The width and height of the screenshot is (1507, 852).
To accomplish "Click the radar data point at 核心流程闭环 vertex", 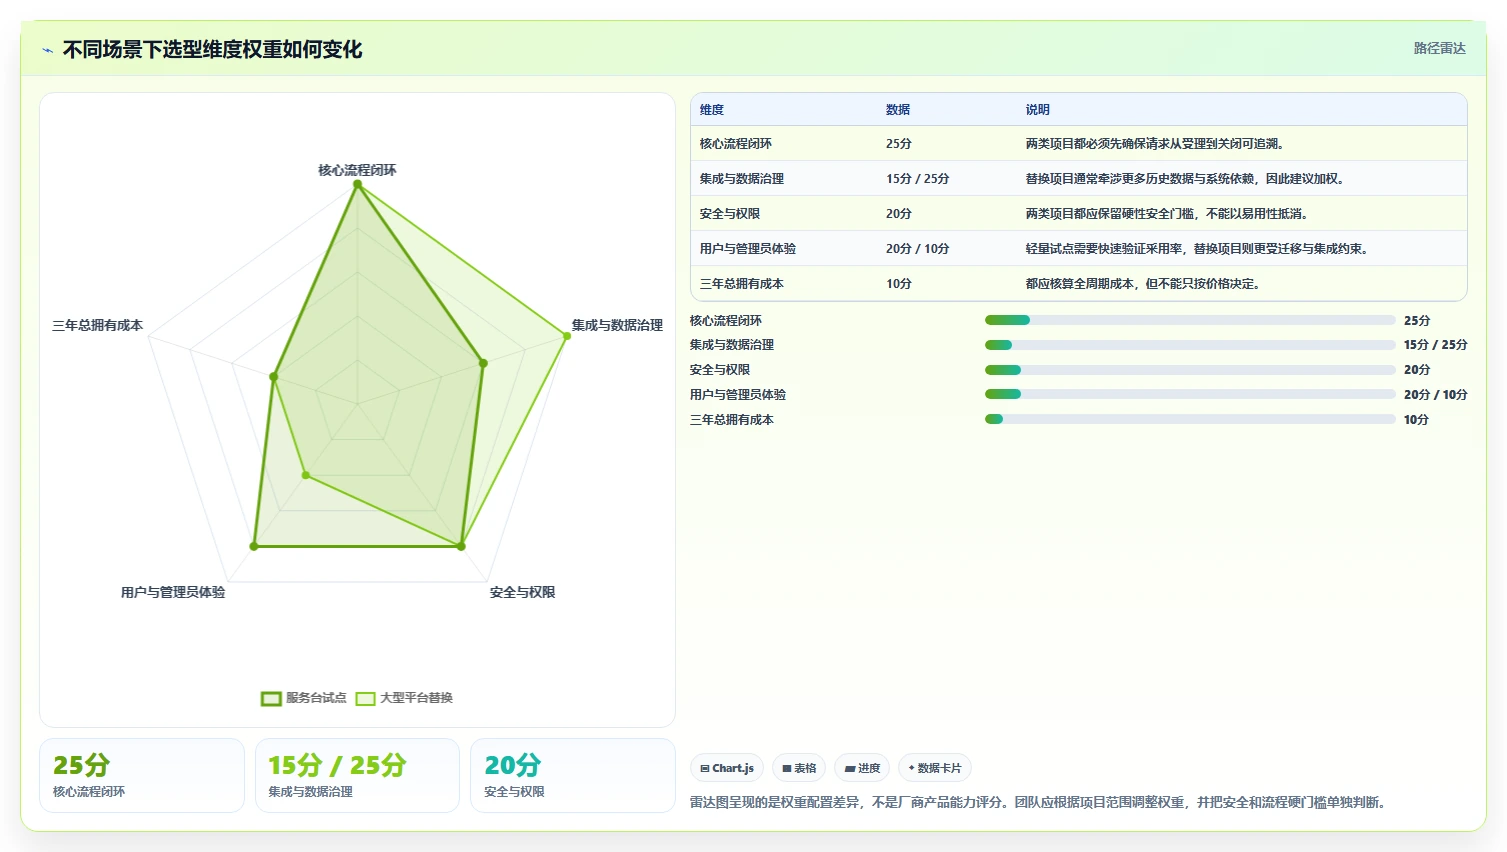I will point(357,184).
